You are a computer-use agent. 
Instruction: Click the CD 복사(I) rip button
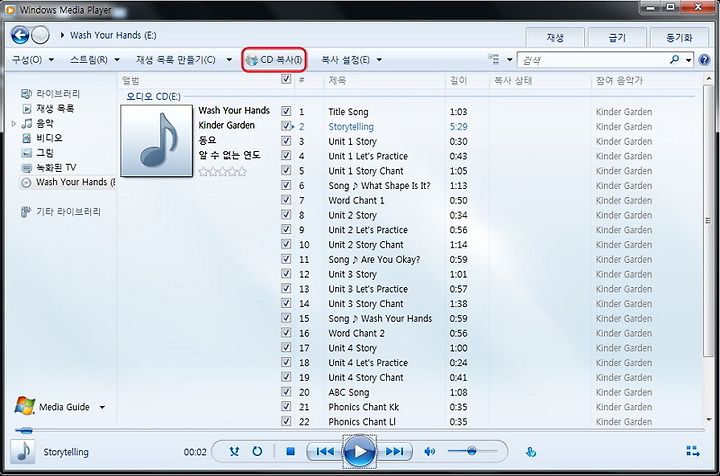274,60
